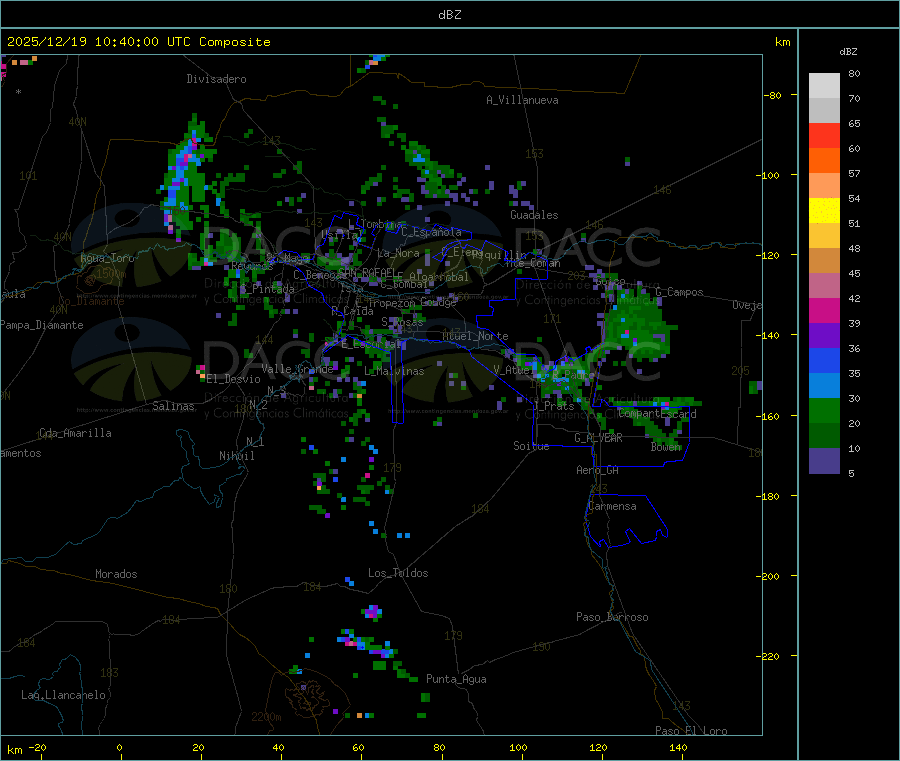Click the L_Malvinas map label
Image resolution: width=900 pixels, height=761 pixels.
(394, 371)
